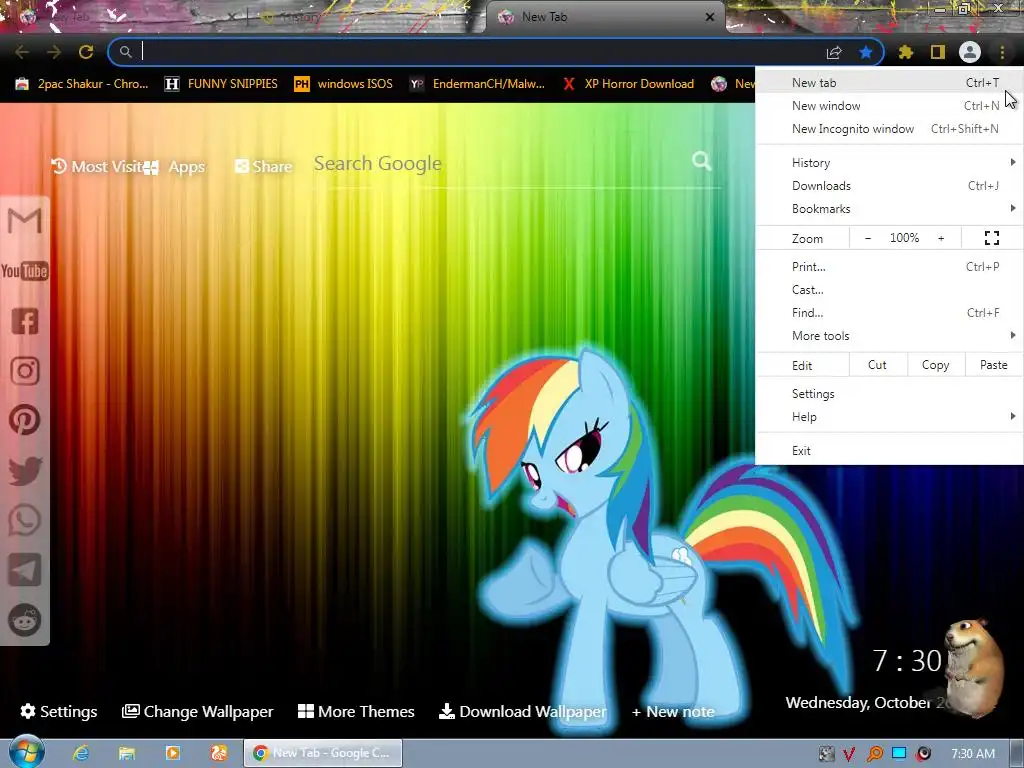
Task: Choose Find... in the menu
Action: point(889,313)
